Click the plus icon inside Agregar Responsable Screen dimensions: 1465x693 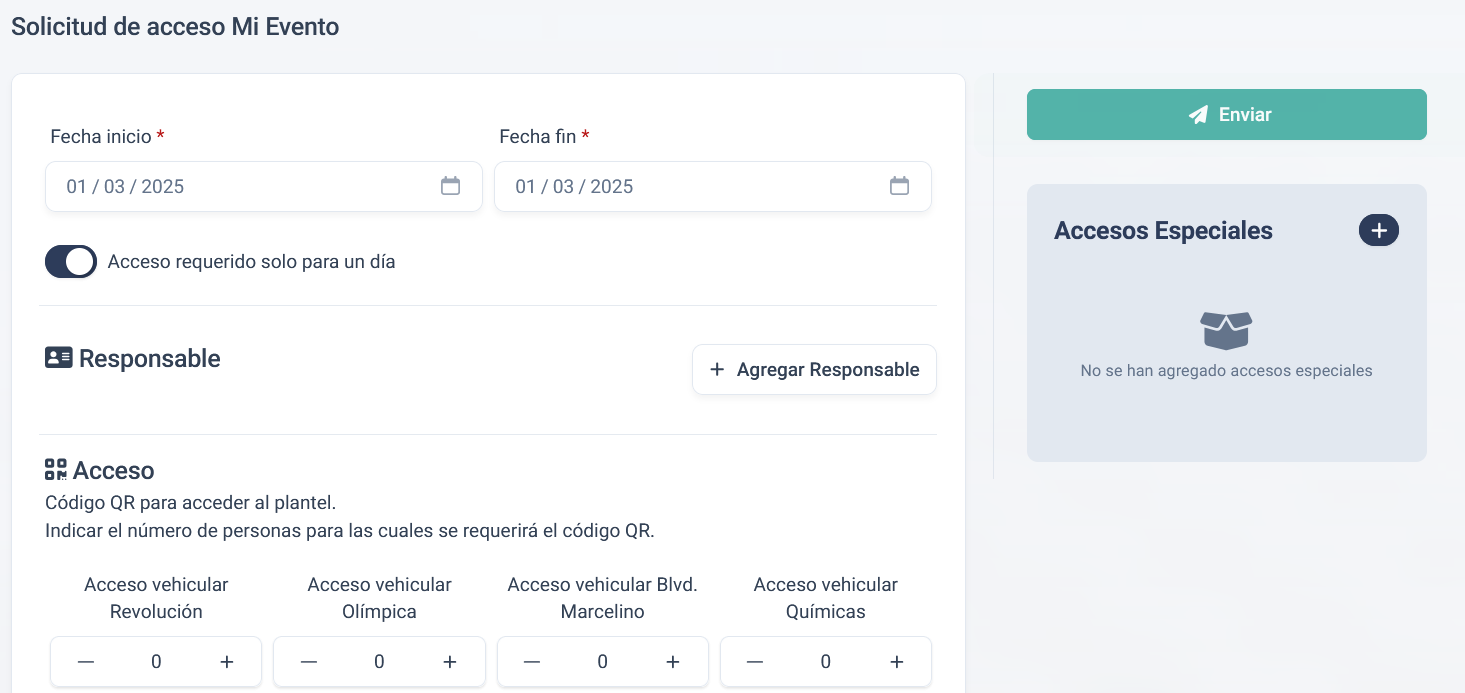click(x=716, y=369)
